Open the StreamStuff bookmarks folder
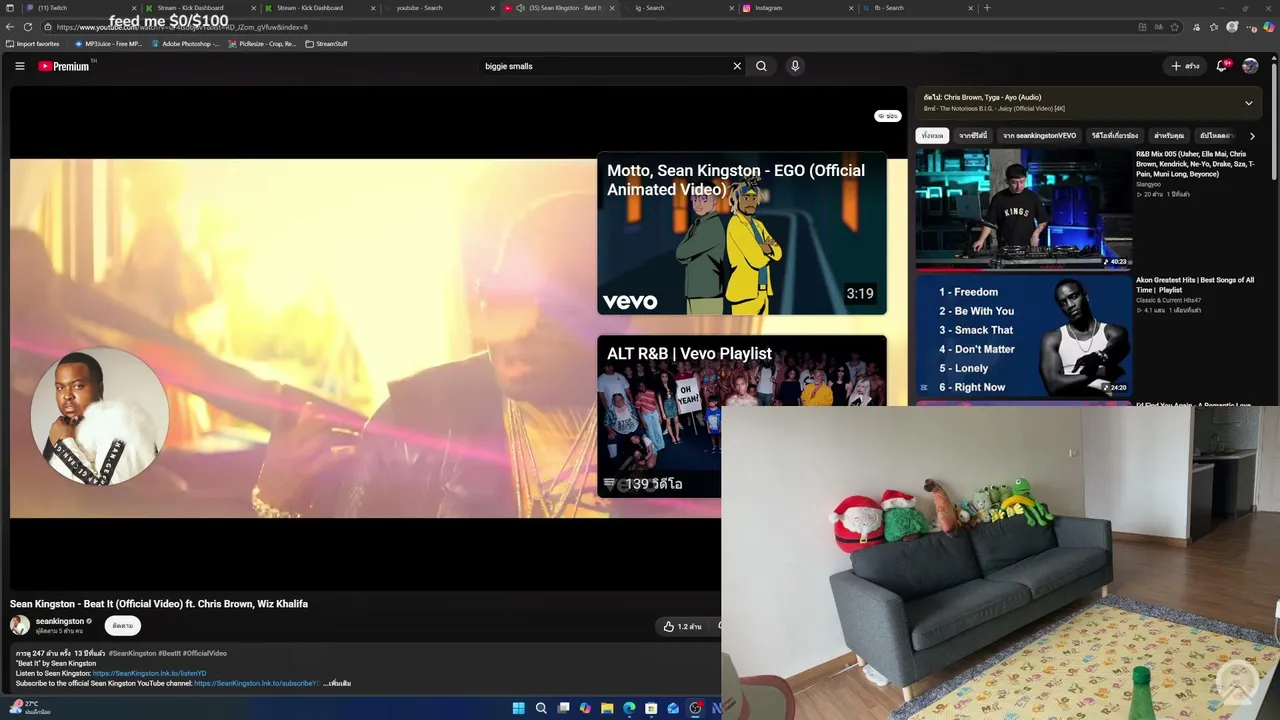Viewport: 1280px width, 720px height. [x=327, y=44]
